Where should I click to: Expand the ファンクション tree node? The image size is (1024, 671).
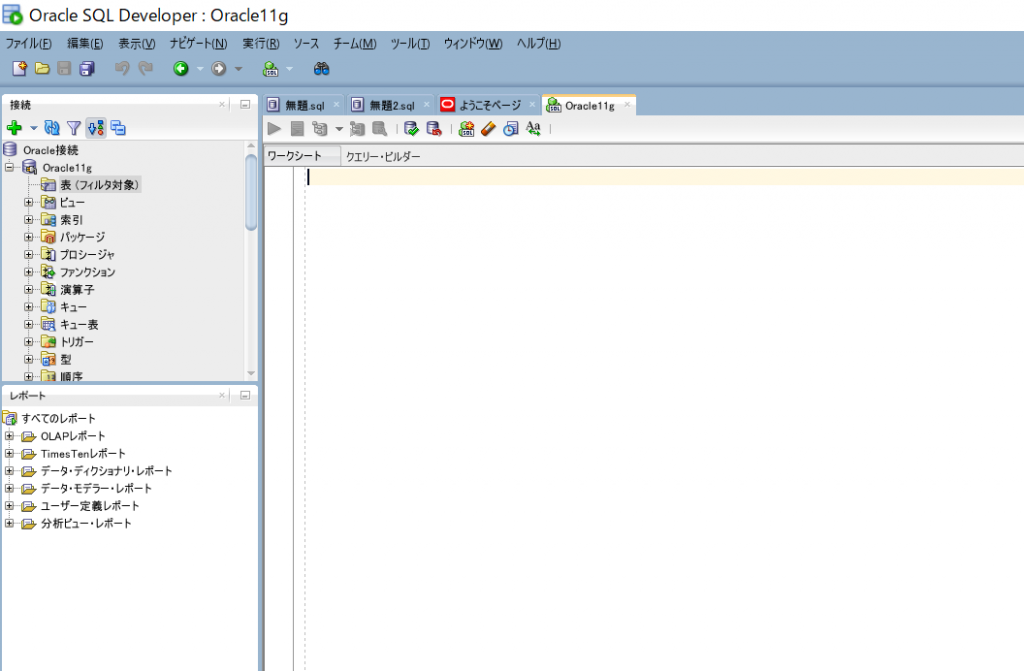(x=29, y=272)
